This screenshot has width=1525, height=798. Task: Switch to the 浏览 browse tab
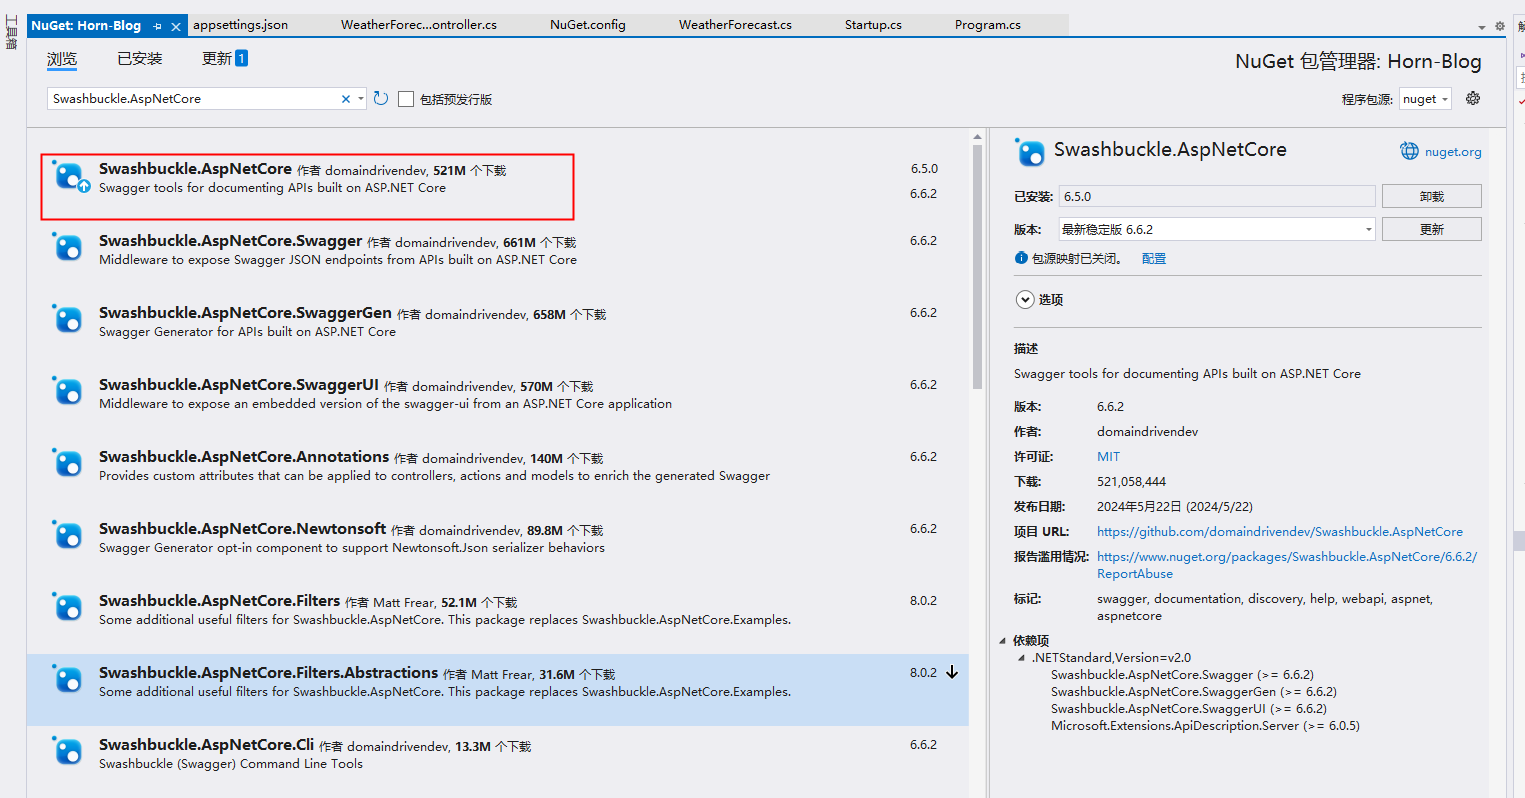62,59
